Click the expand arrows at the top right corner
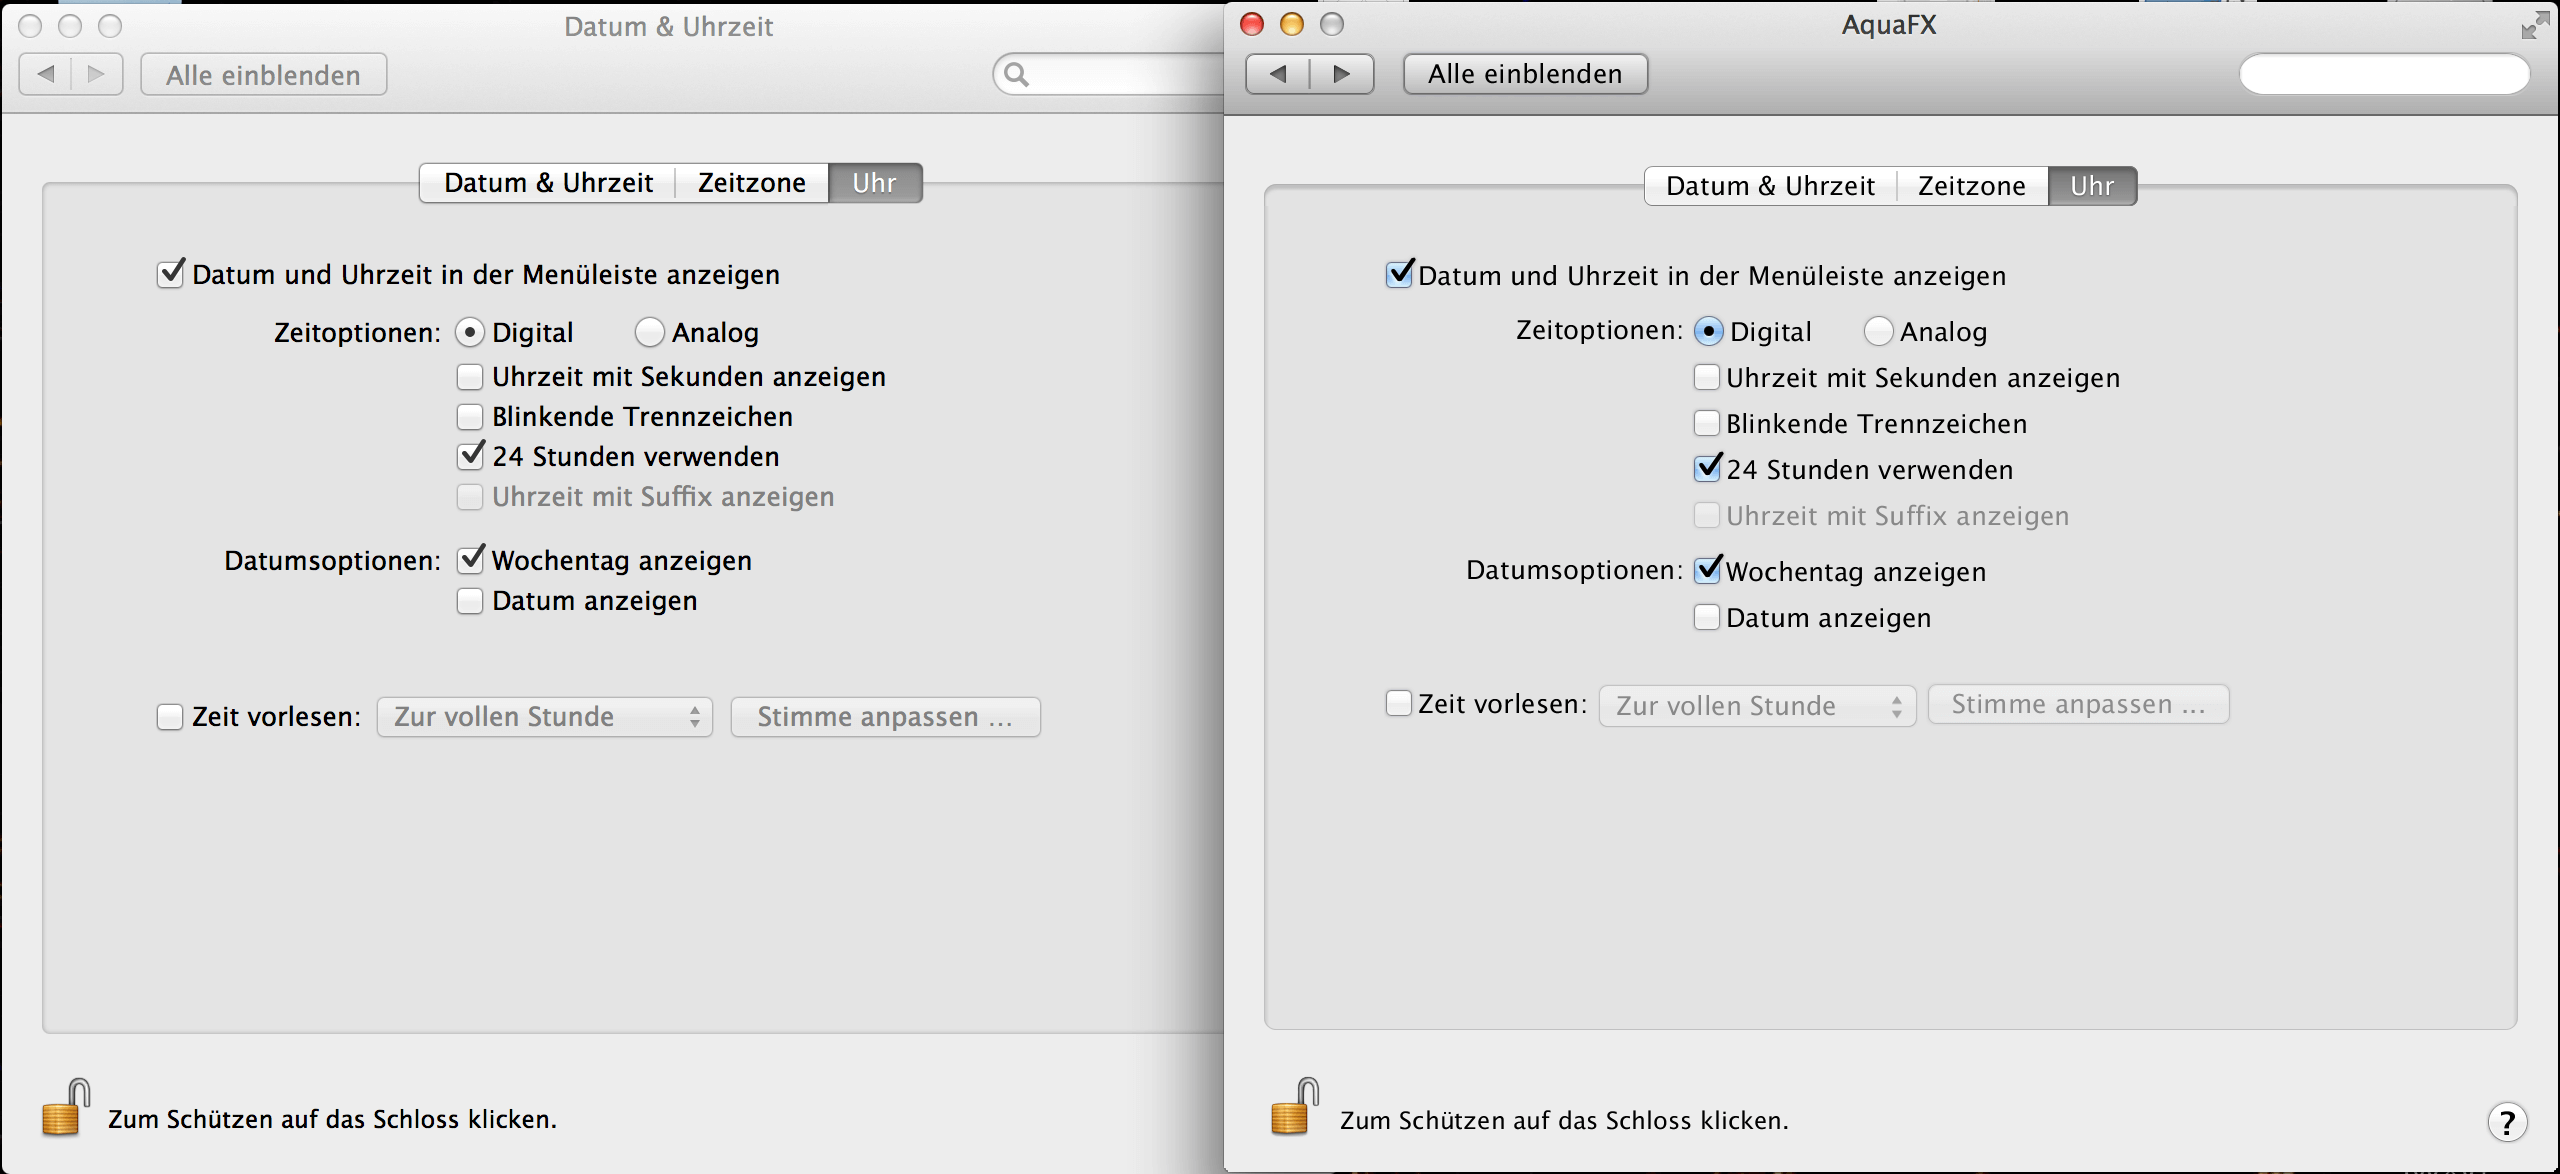This screenshot has height=1174, width=2560. coord(2534,25)
